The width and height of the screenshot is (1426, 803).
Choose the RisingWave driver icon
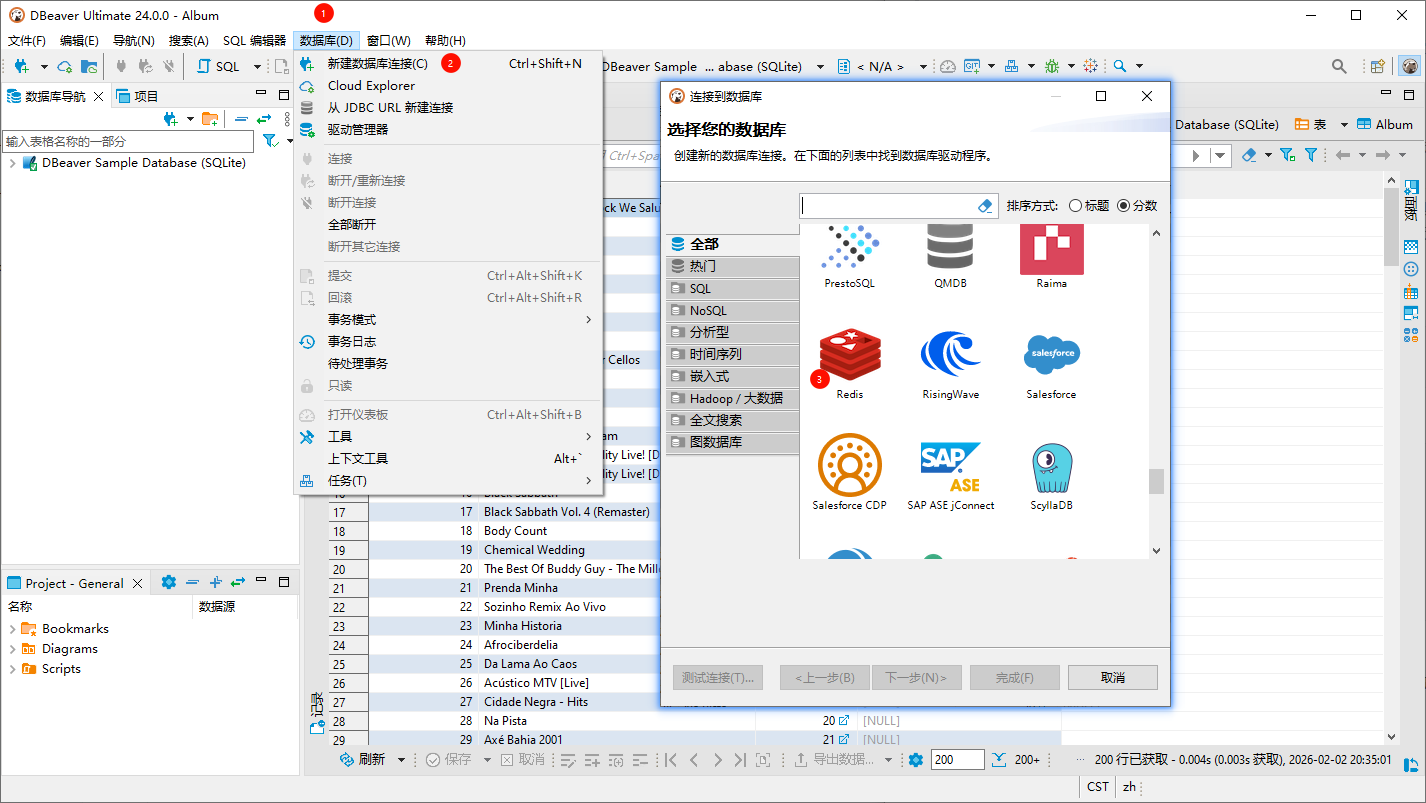click(950, 363)
